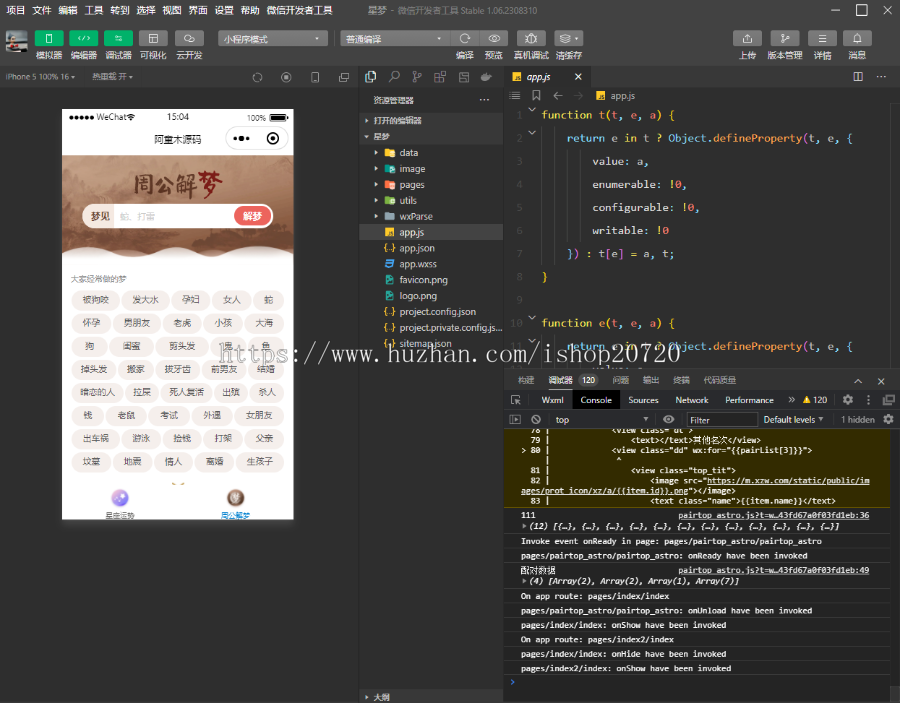
Task: Click the simulator phone device icon
Action: 315,77
